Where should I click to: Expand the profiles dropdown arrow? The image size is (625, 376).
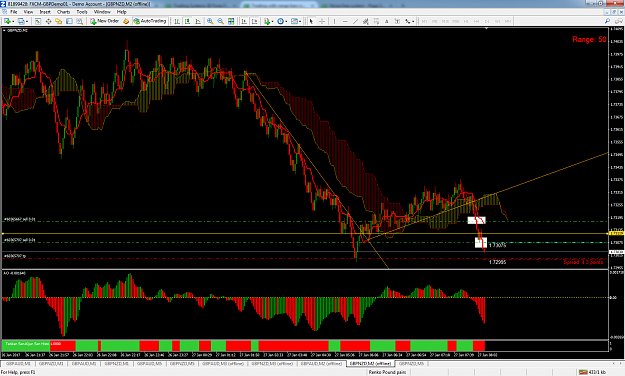coord(27,22)
